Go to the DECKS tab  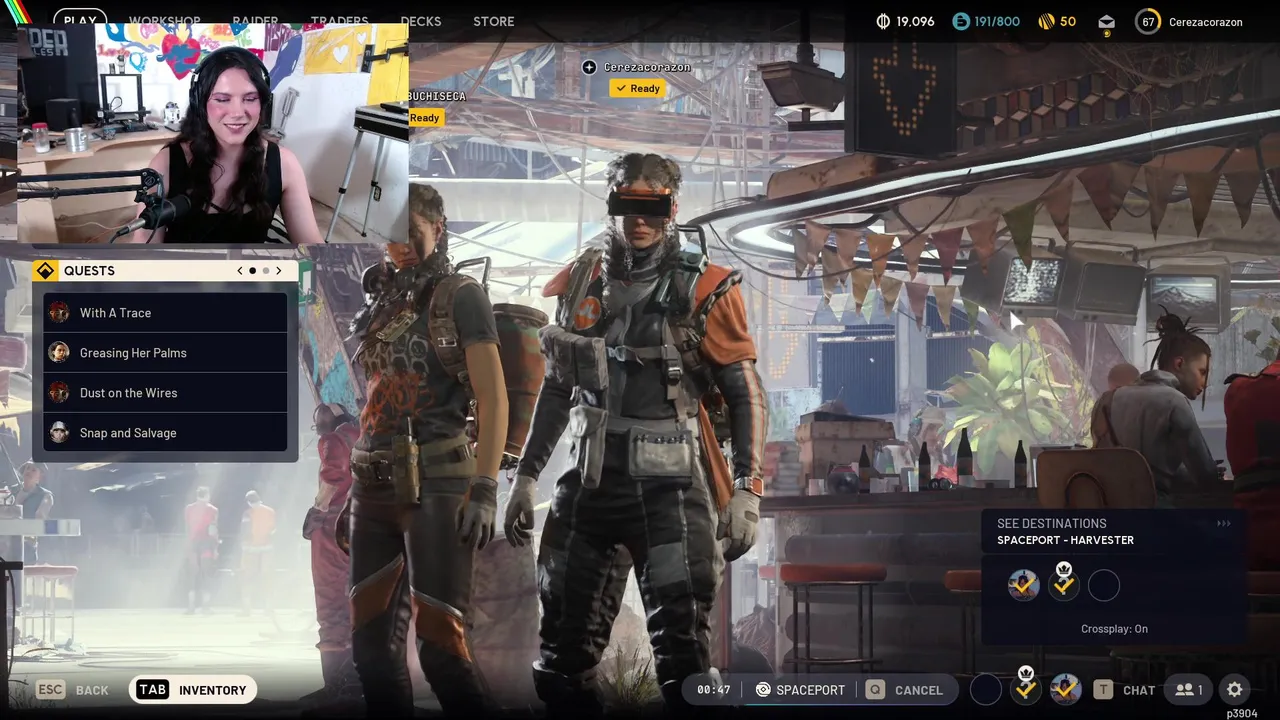click(x=421, y=21)
